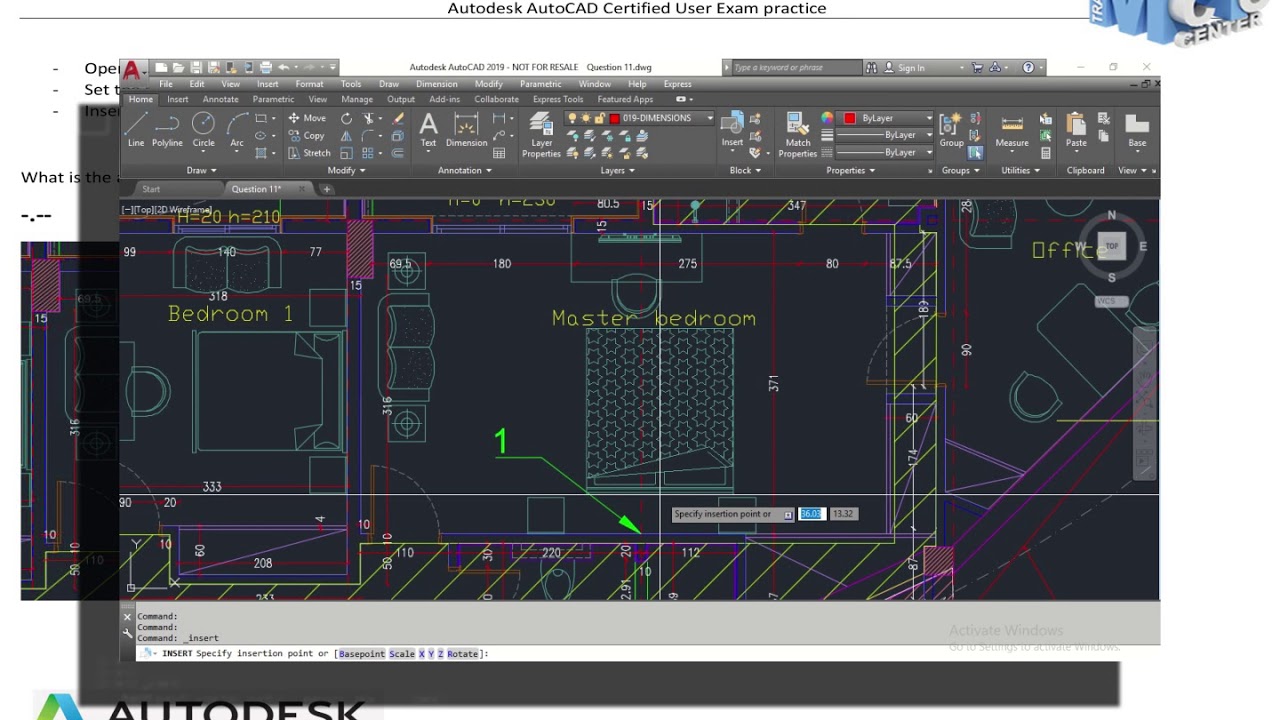The image size is (1280, 720).
Task: Toggle layer on/off light bulb icon
Action: pyautogui.click(x=572, y=118)
